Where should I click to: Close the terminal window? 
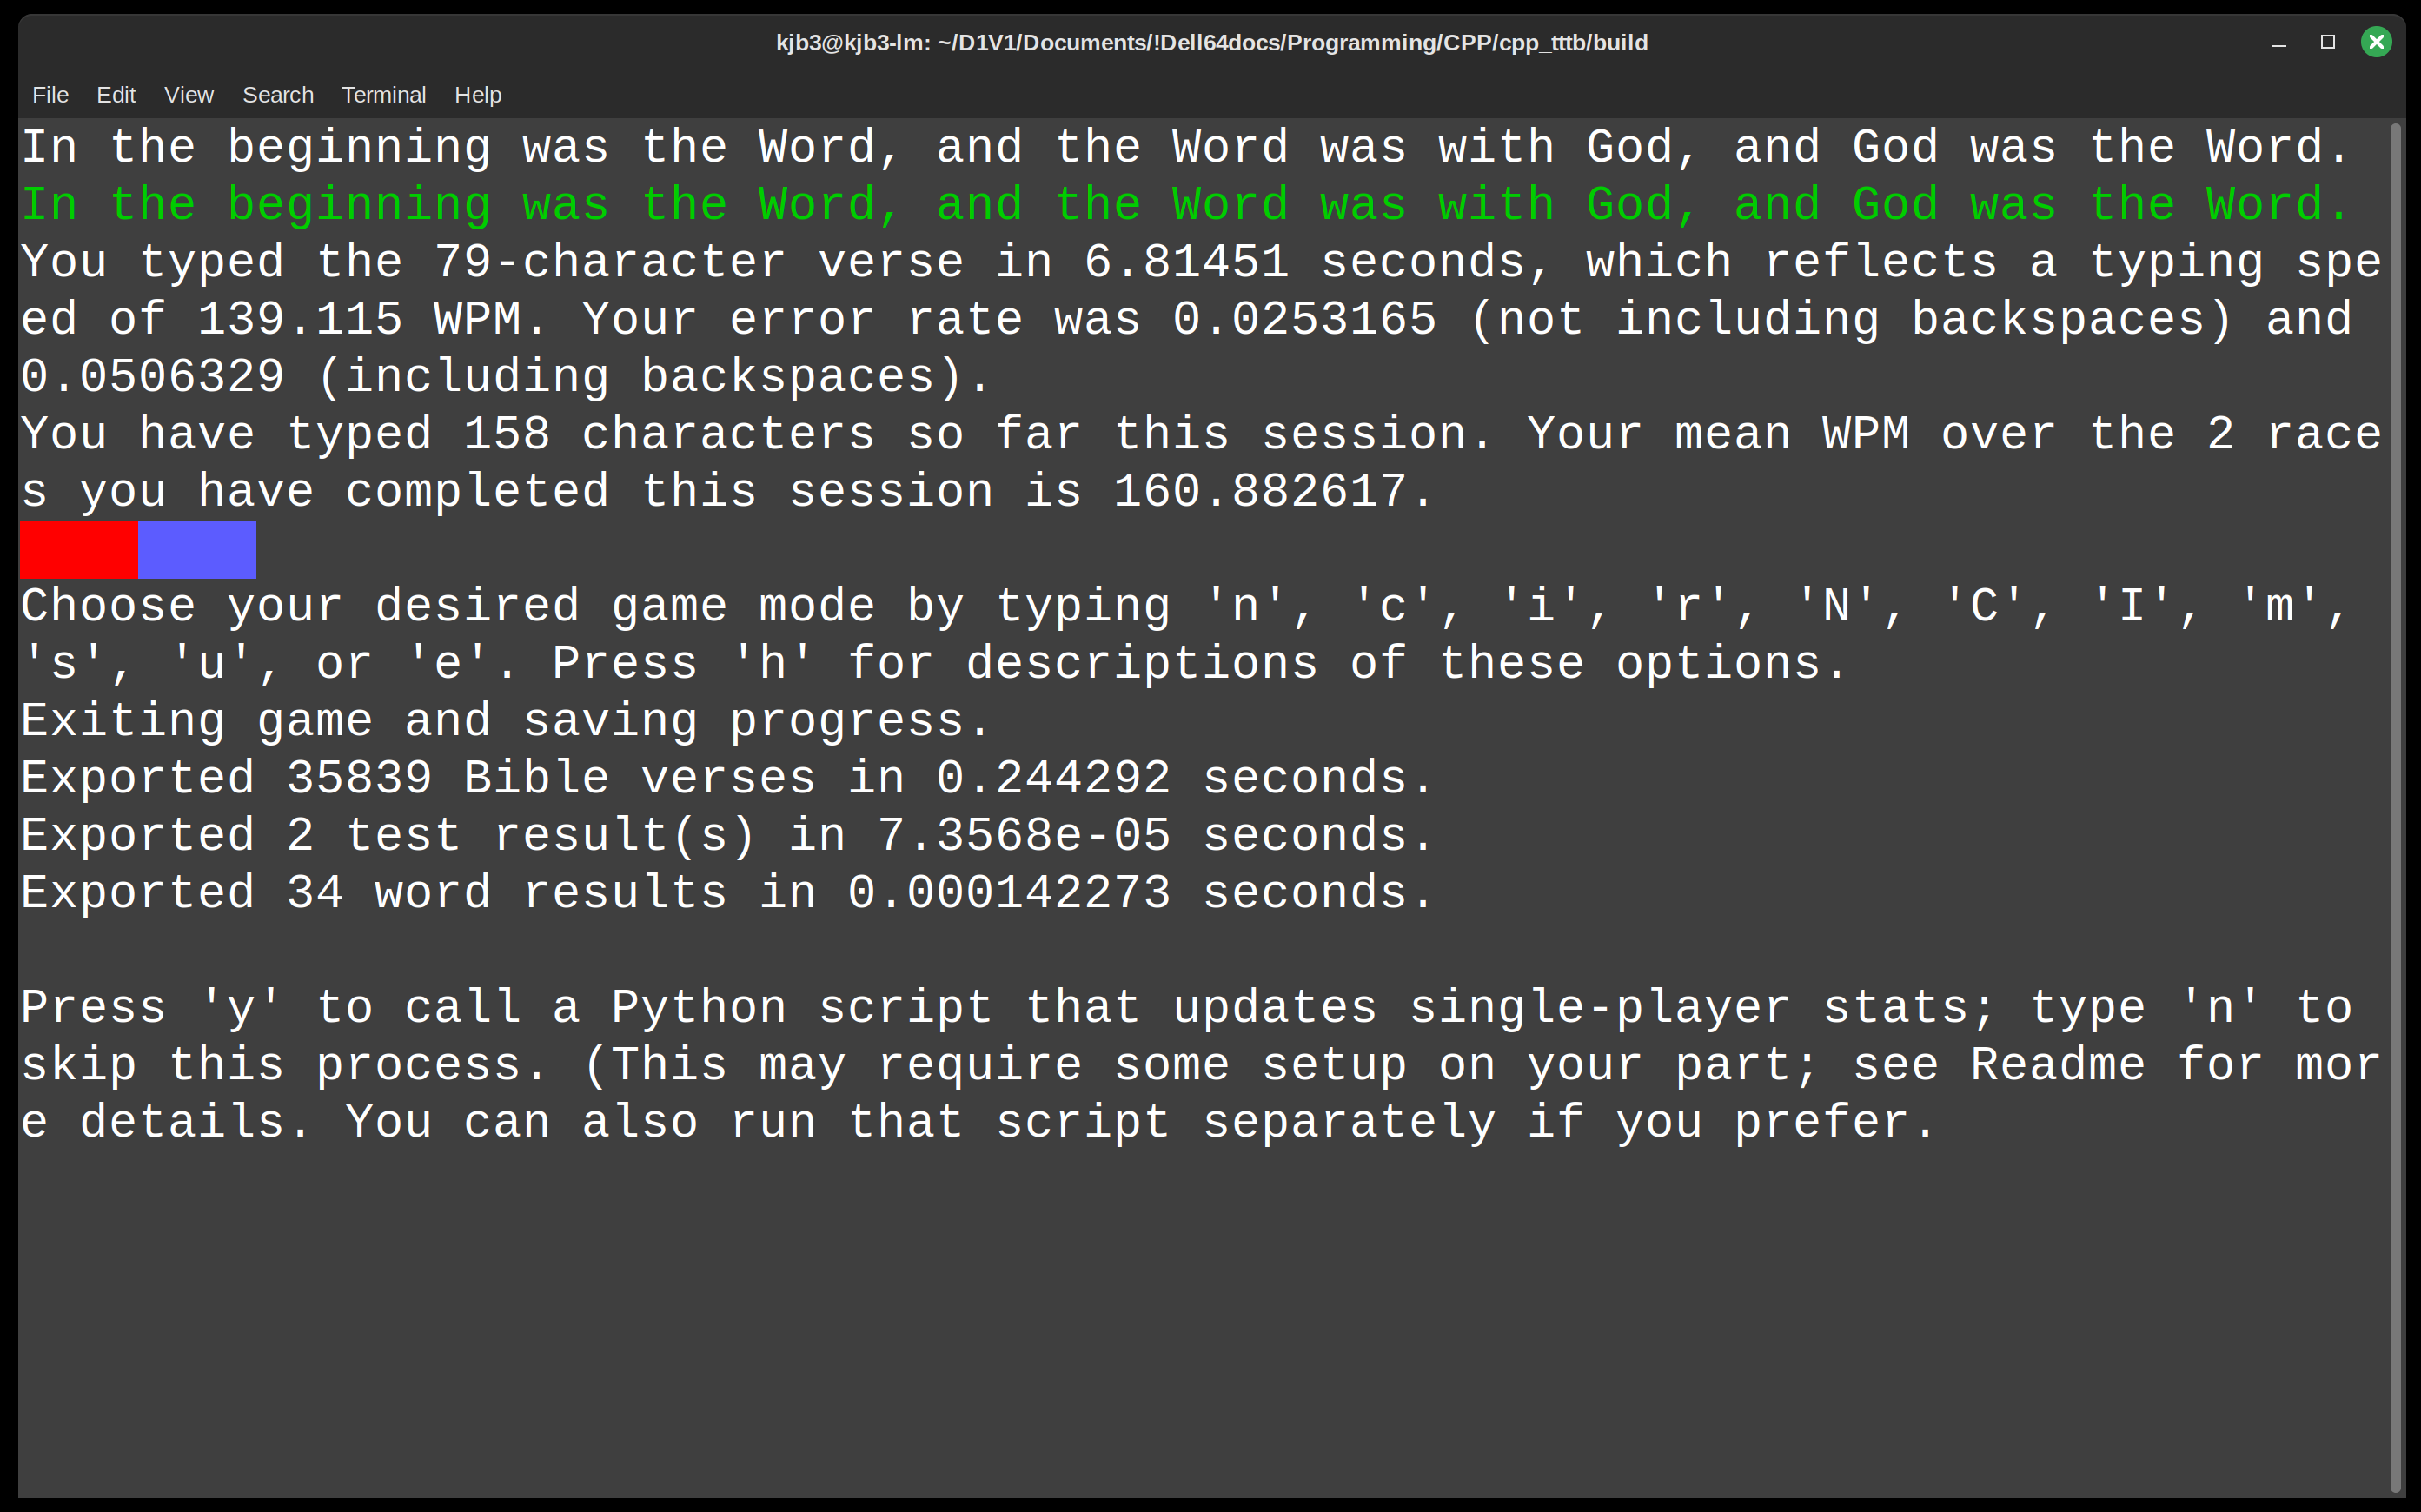click(2376, 42)
